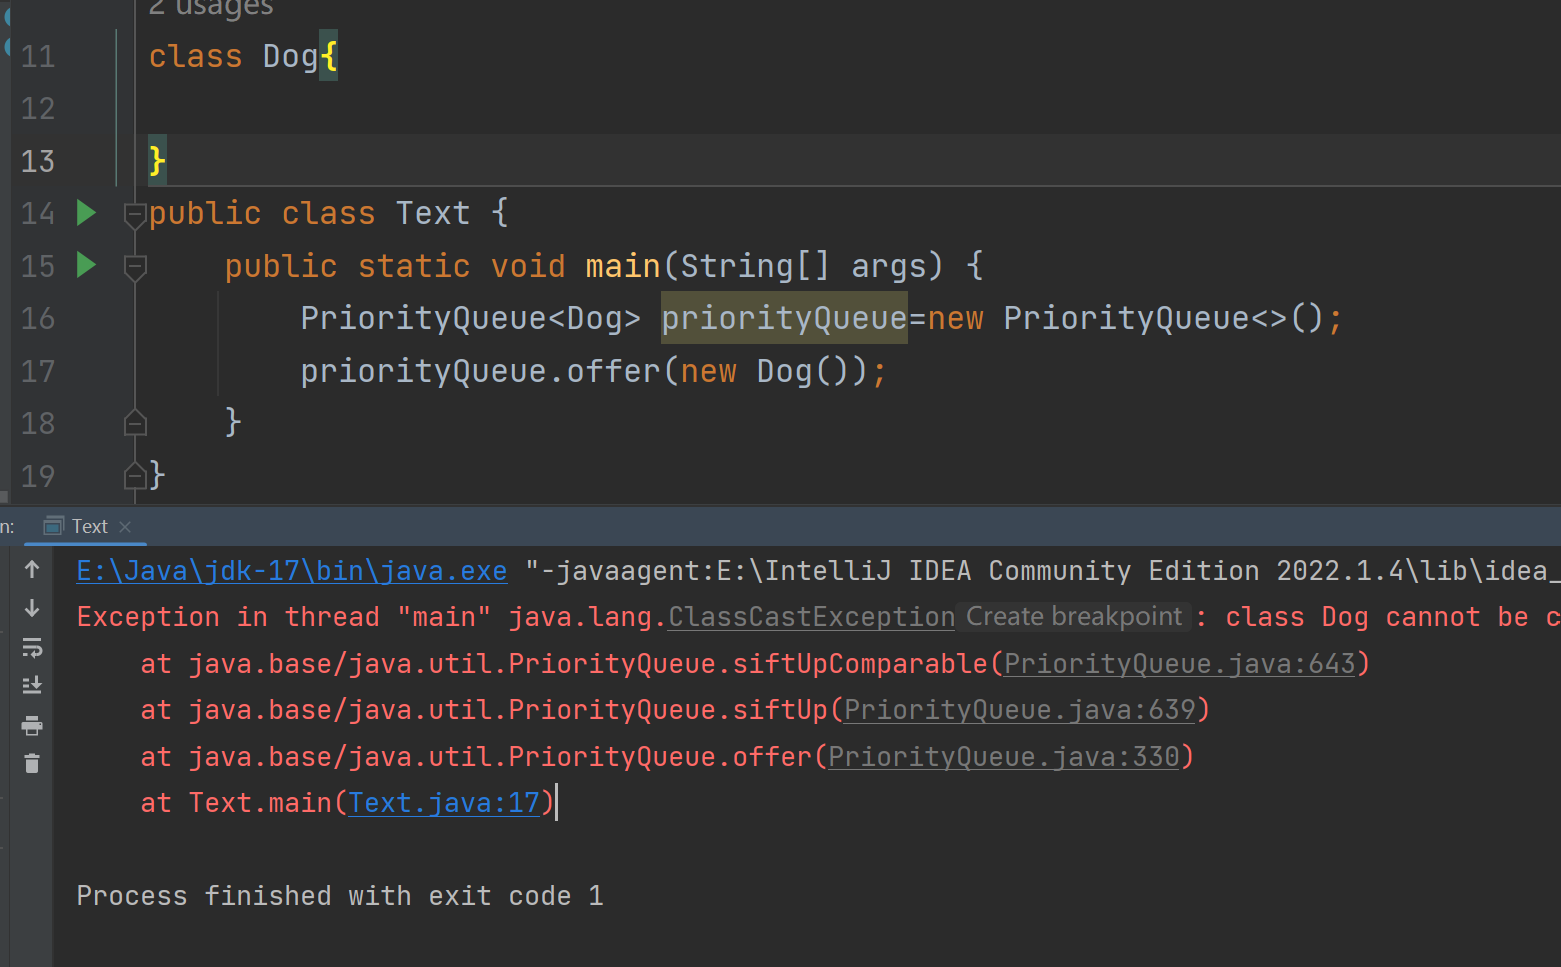This screenshot has height=967, width=1561.
Task: Click the priorityQueue variable on line 16
Action: coord(784,318)
